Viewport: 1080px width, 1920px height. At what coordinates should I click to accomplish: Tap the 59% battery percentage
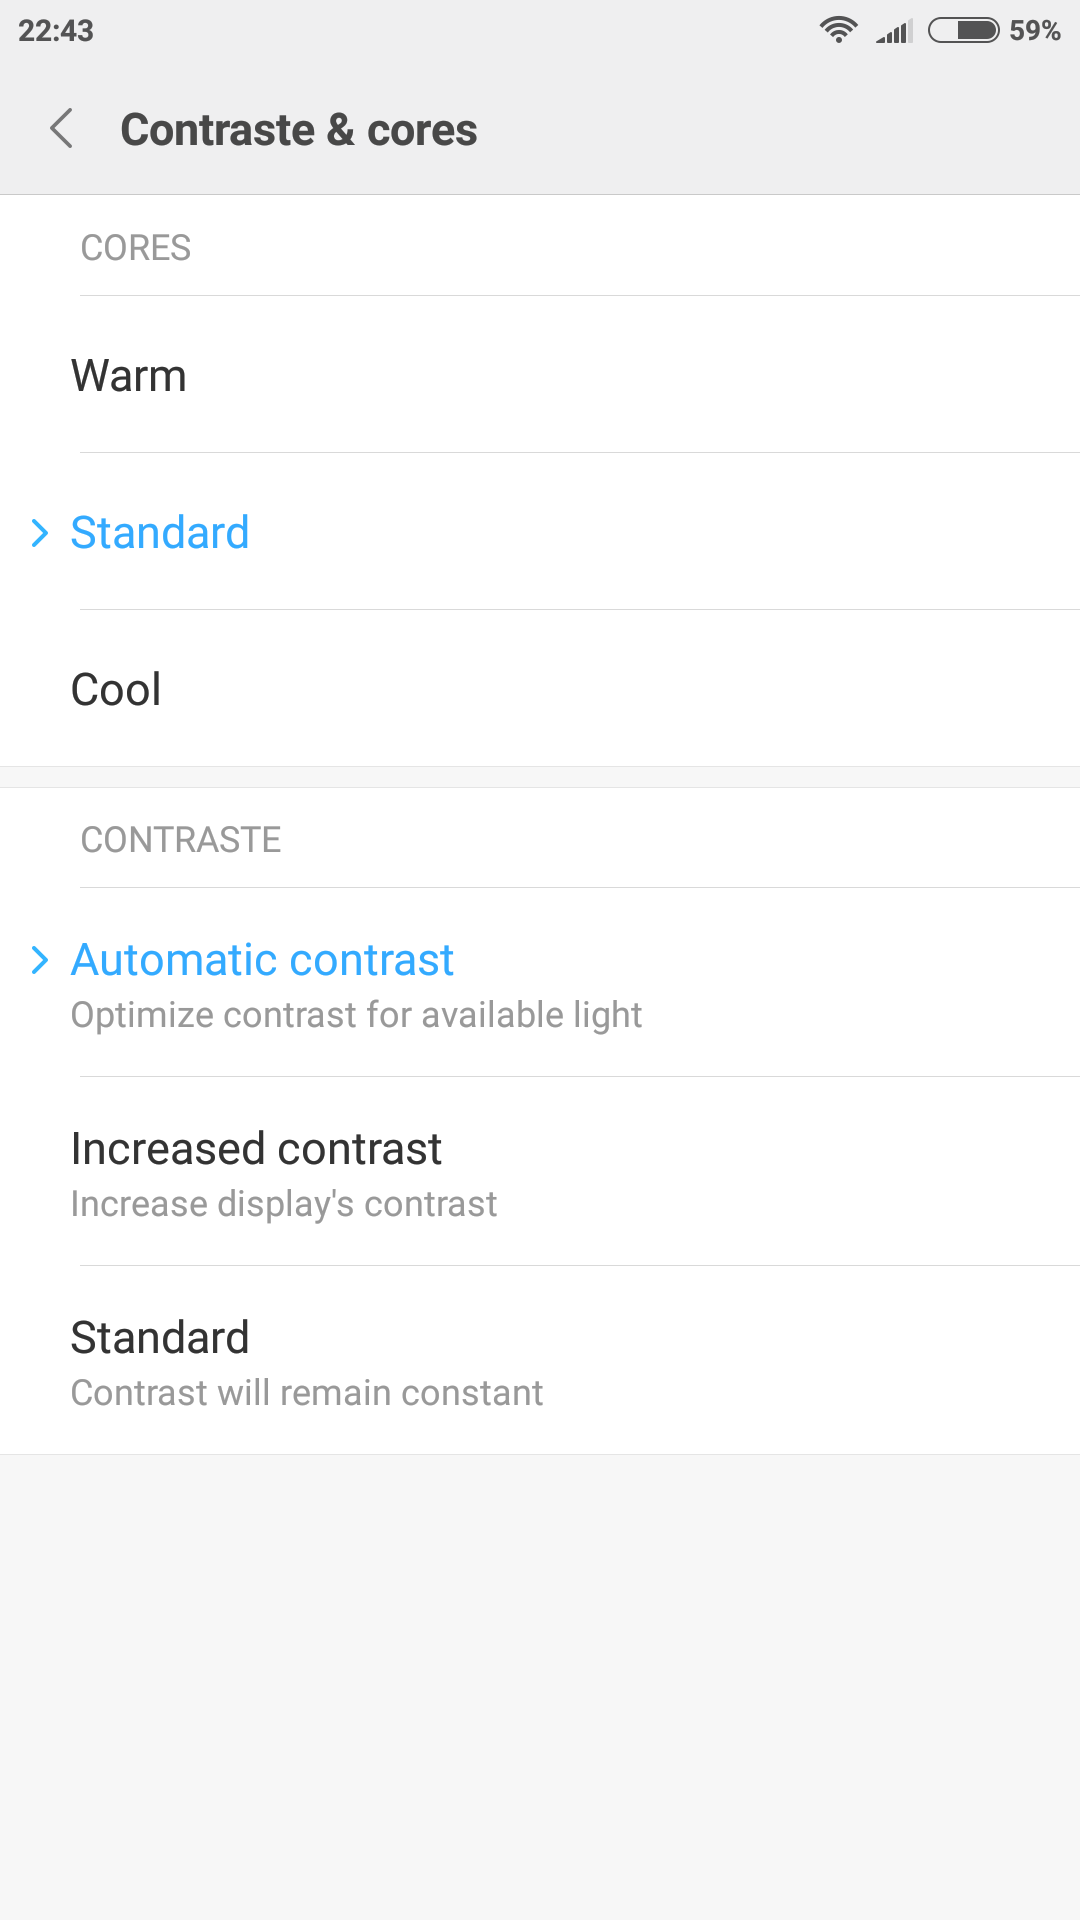pyautogui.click(x=1034, y=30)
